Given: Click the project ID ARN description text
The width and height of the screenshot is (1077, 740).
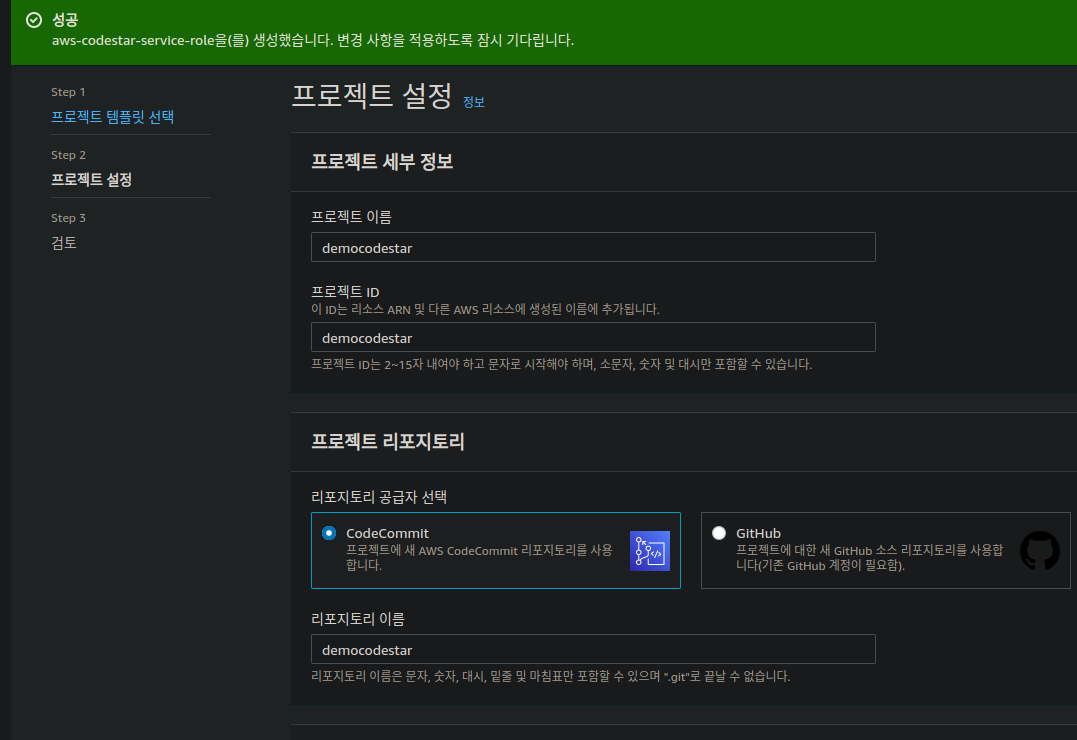Looking at the screenshot, I should click(x=485, y=309).
